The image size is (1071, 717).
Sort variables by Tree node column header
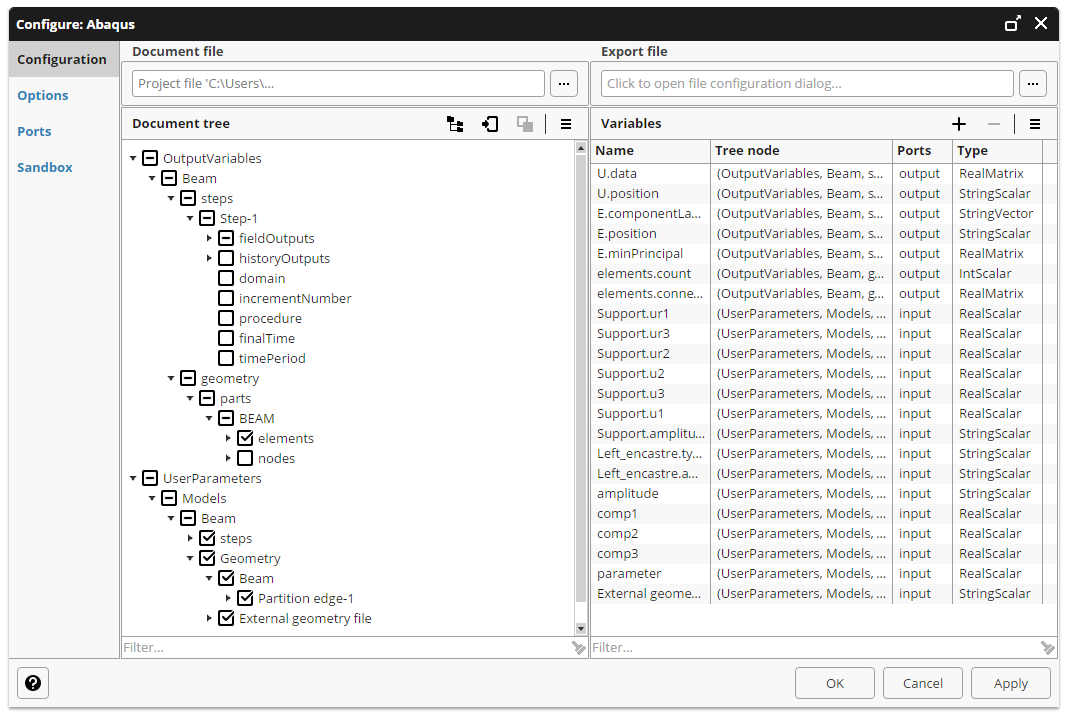point(801,151)
